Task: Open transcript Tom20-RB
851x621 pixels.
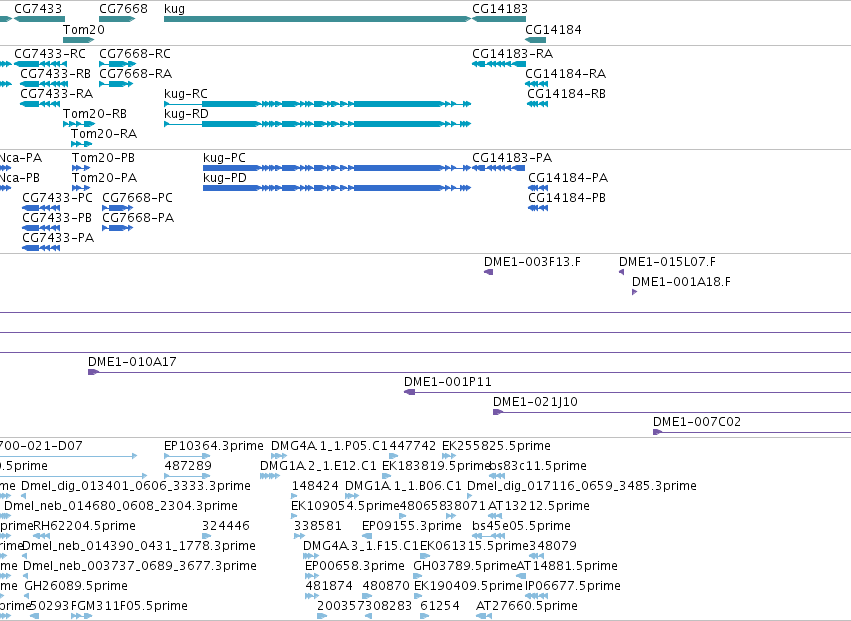Action: click(x=95, y=114)
